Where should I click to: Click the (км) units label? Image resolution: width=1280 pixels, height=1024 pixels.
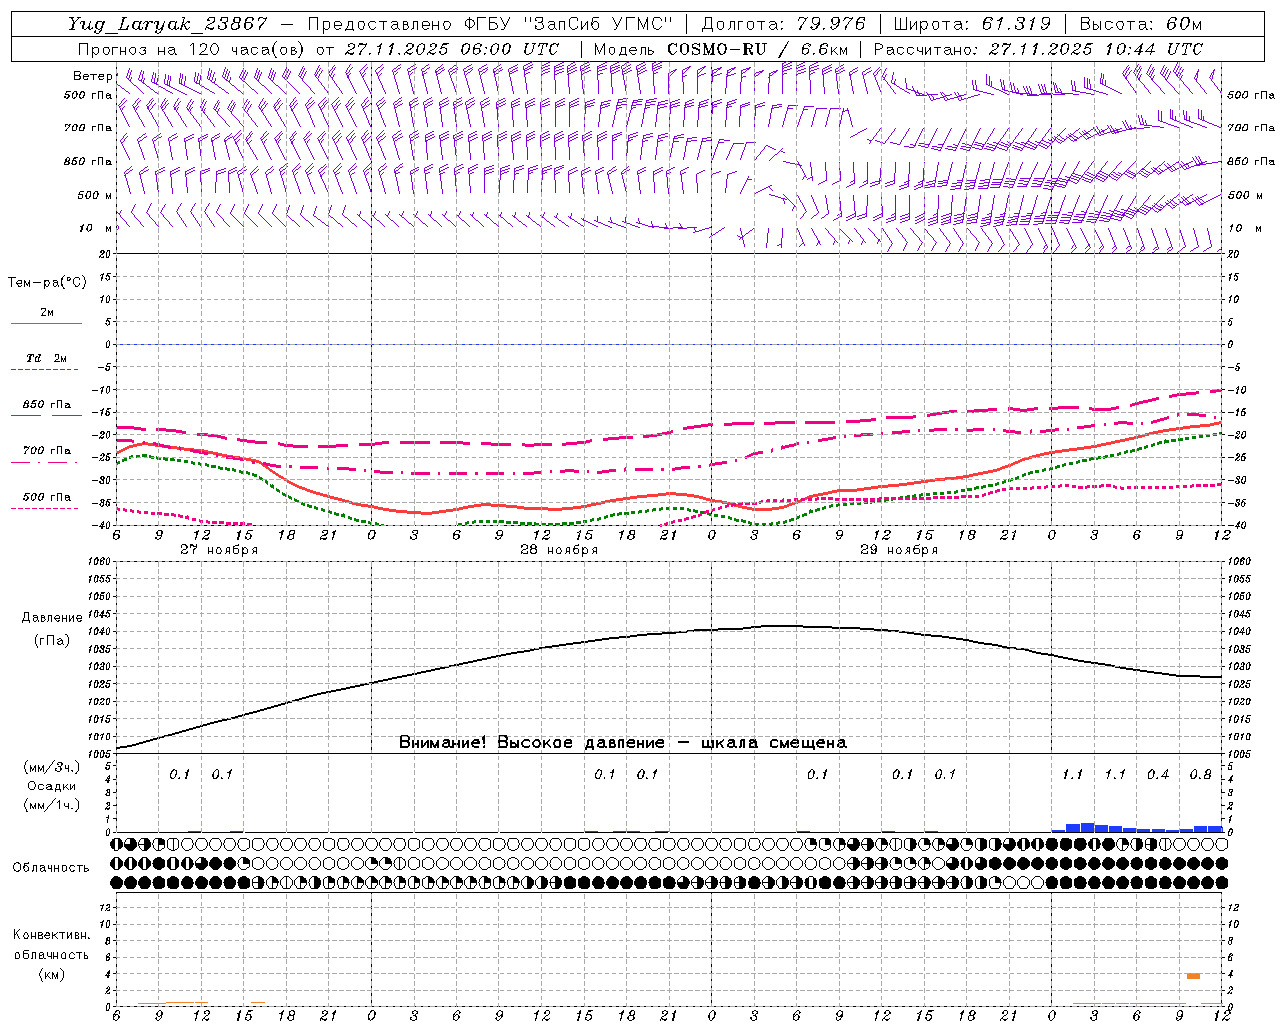[x=51, y=974]
